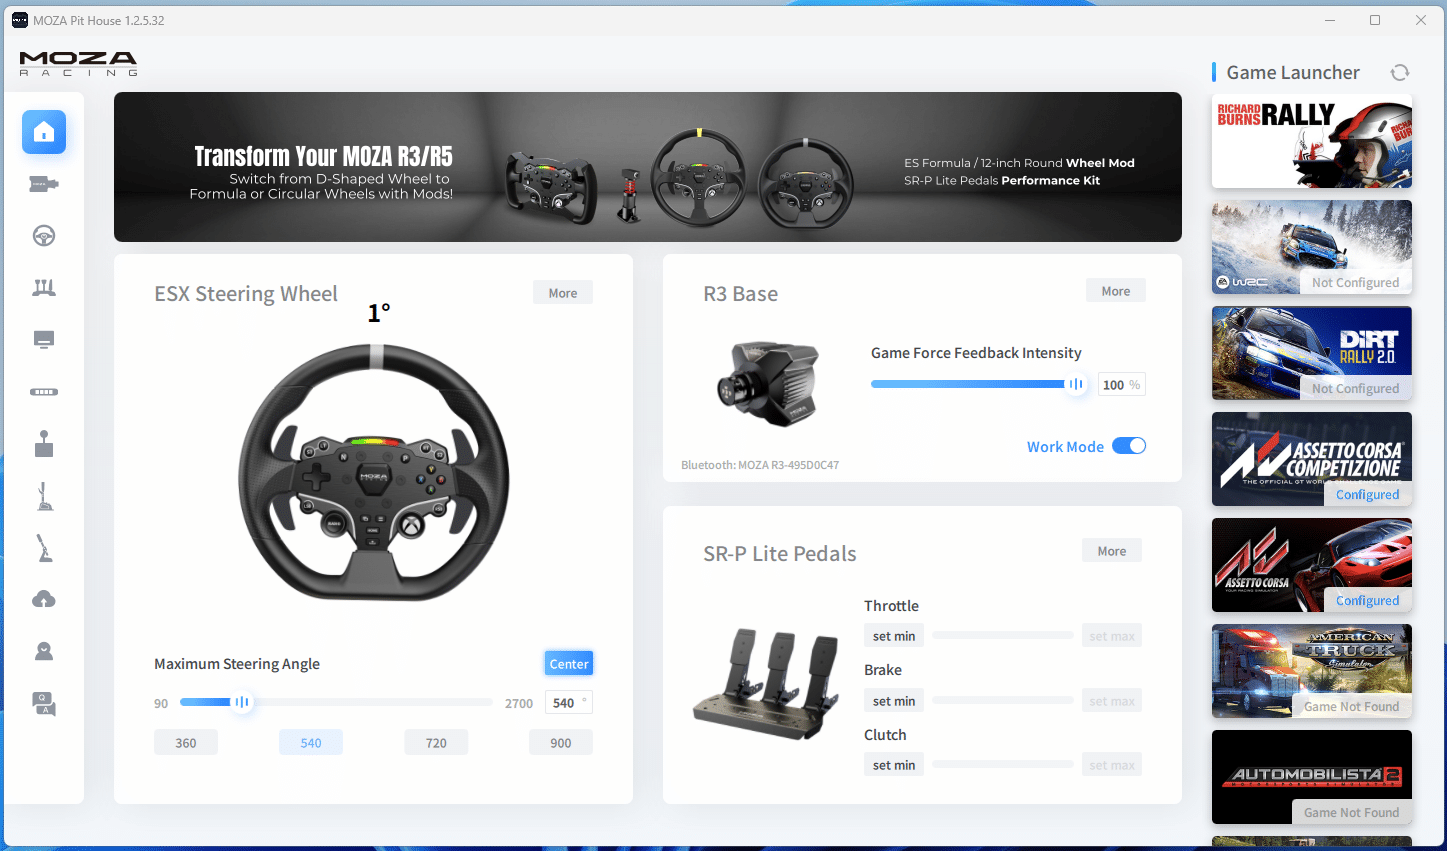The width and height of the screenshot is (1447, 851).
Task: Expand More options for R3 Base
Action: pos(1116,291)
